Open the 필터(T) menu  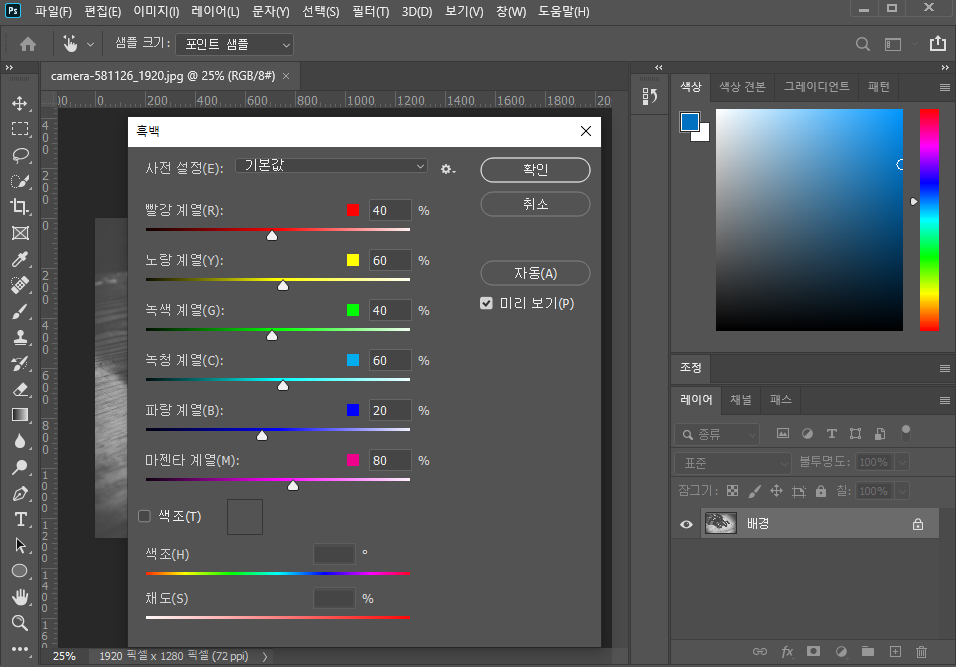(371, 12)
